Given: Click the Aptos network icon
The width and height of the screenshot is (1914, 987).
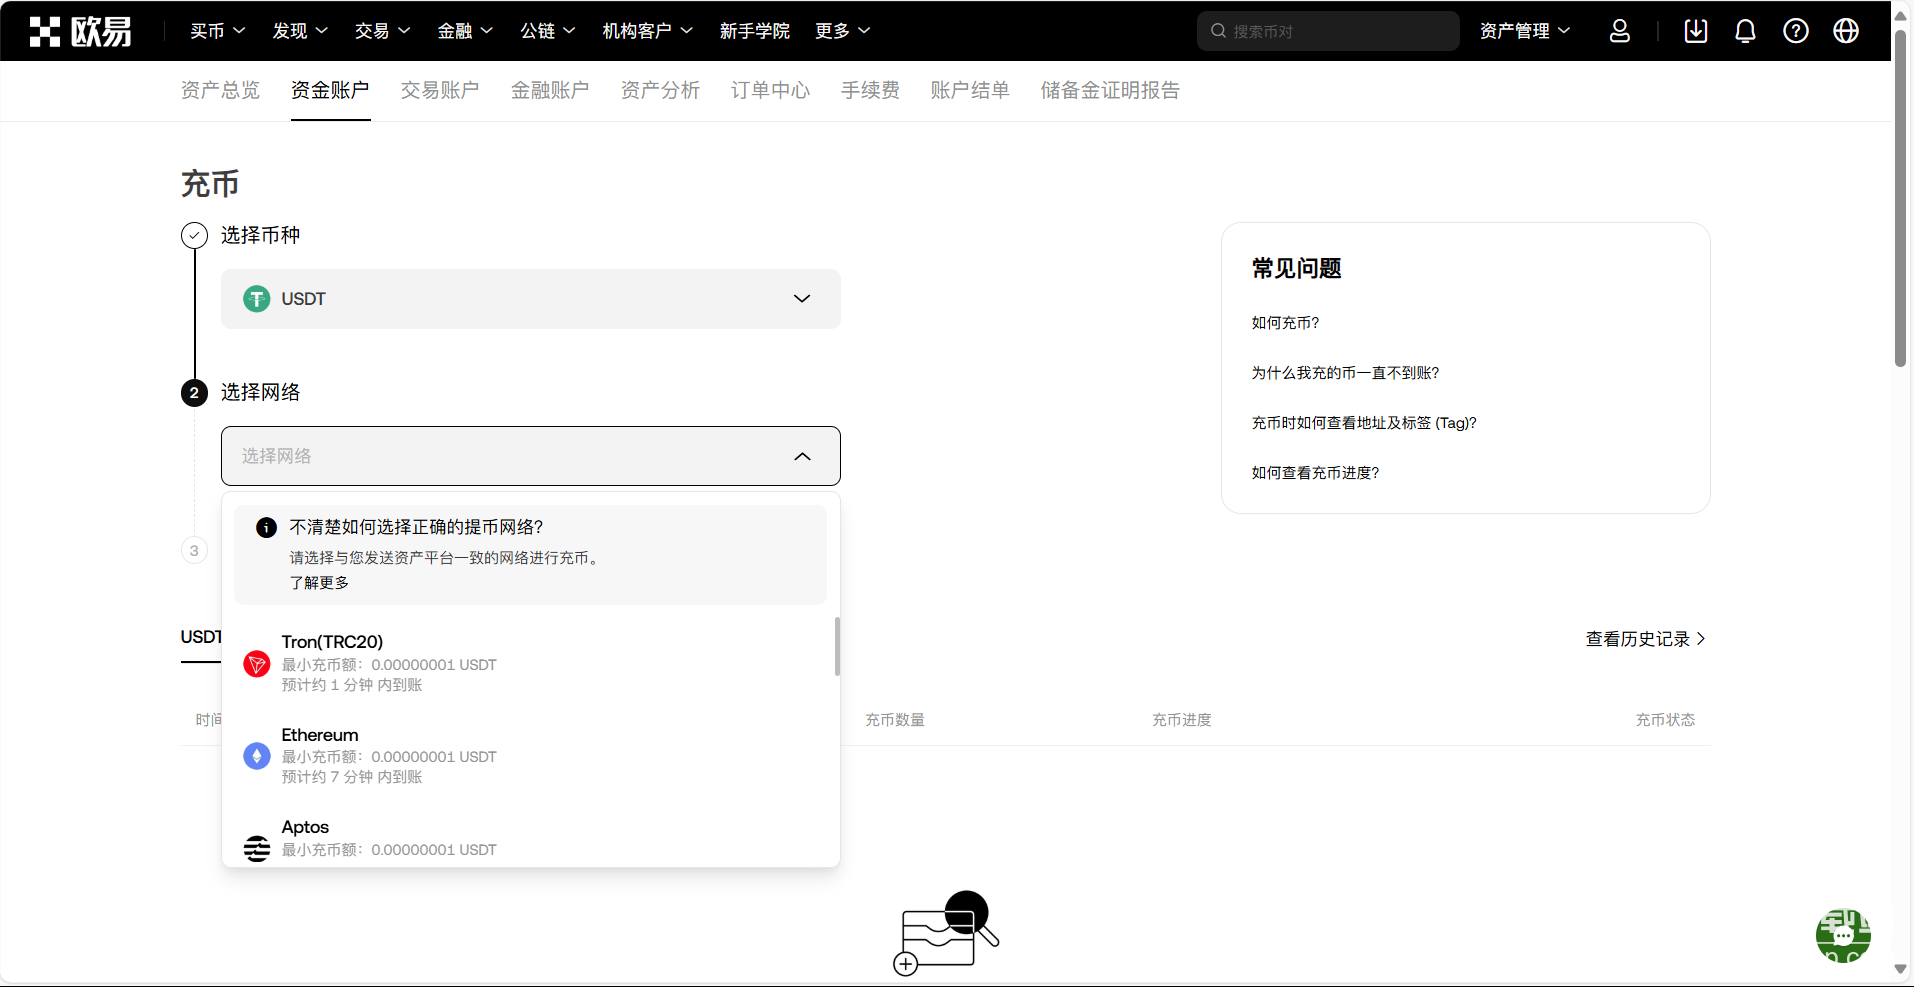Looking at the screenshot, I should point(257,849).
